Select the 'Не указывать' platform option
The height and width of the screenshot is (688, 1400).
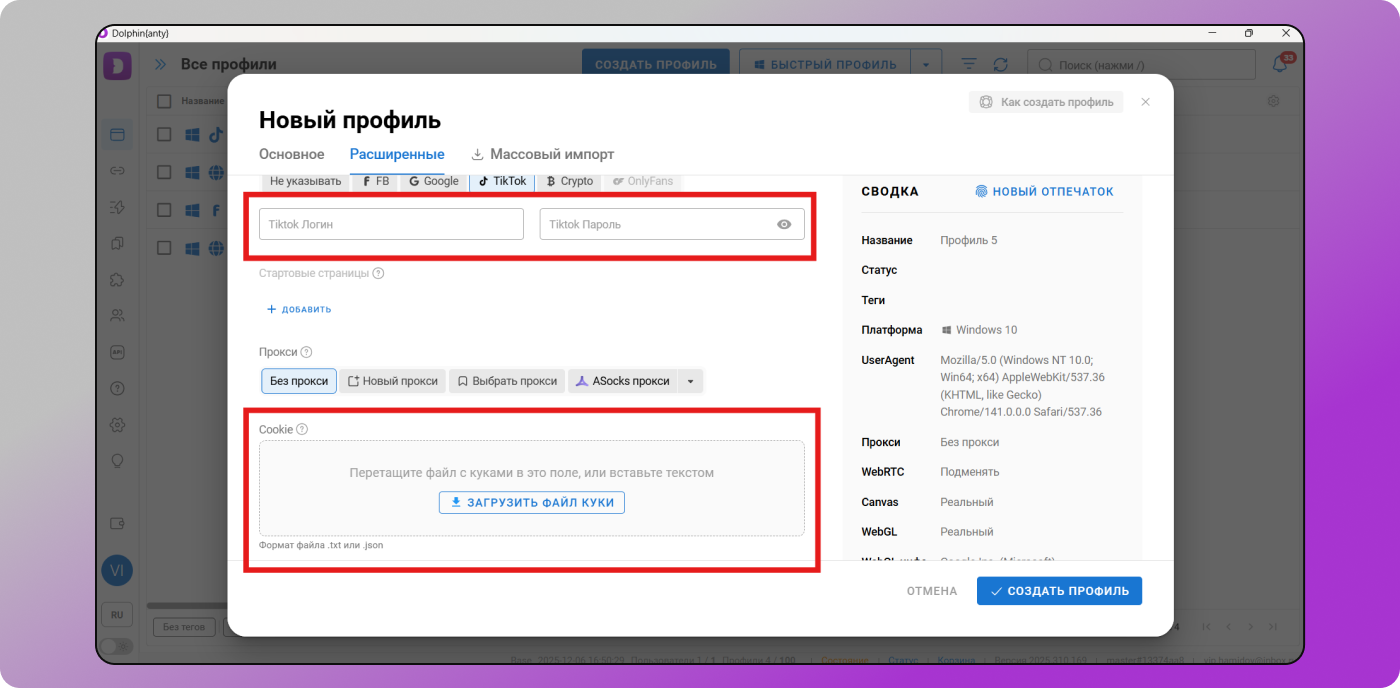304,181
